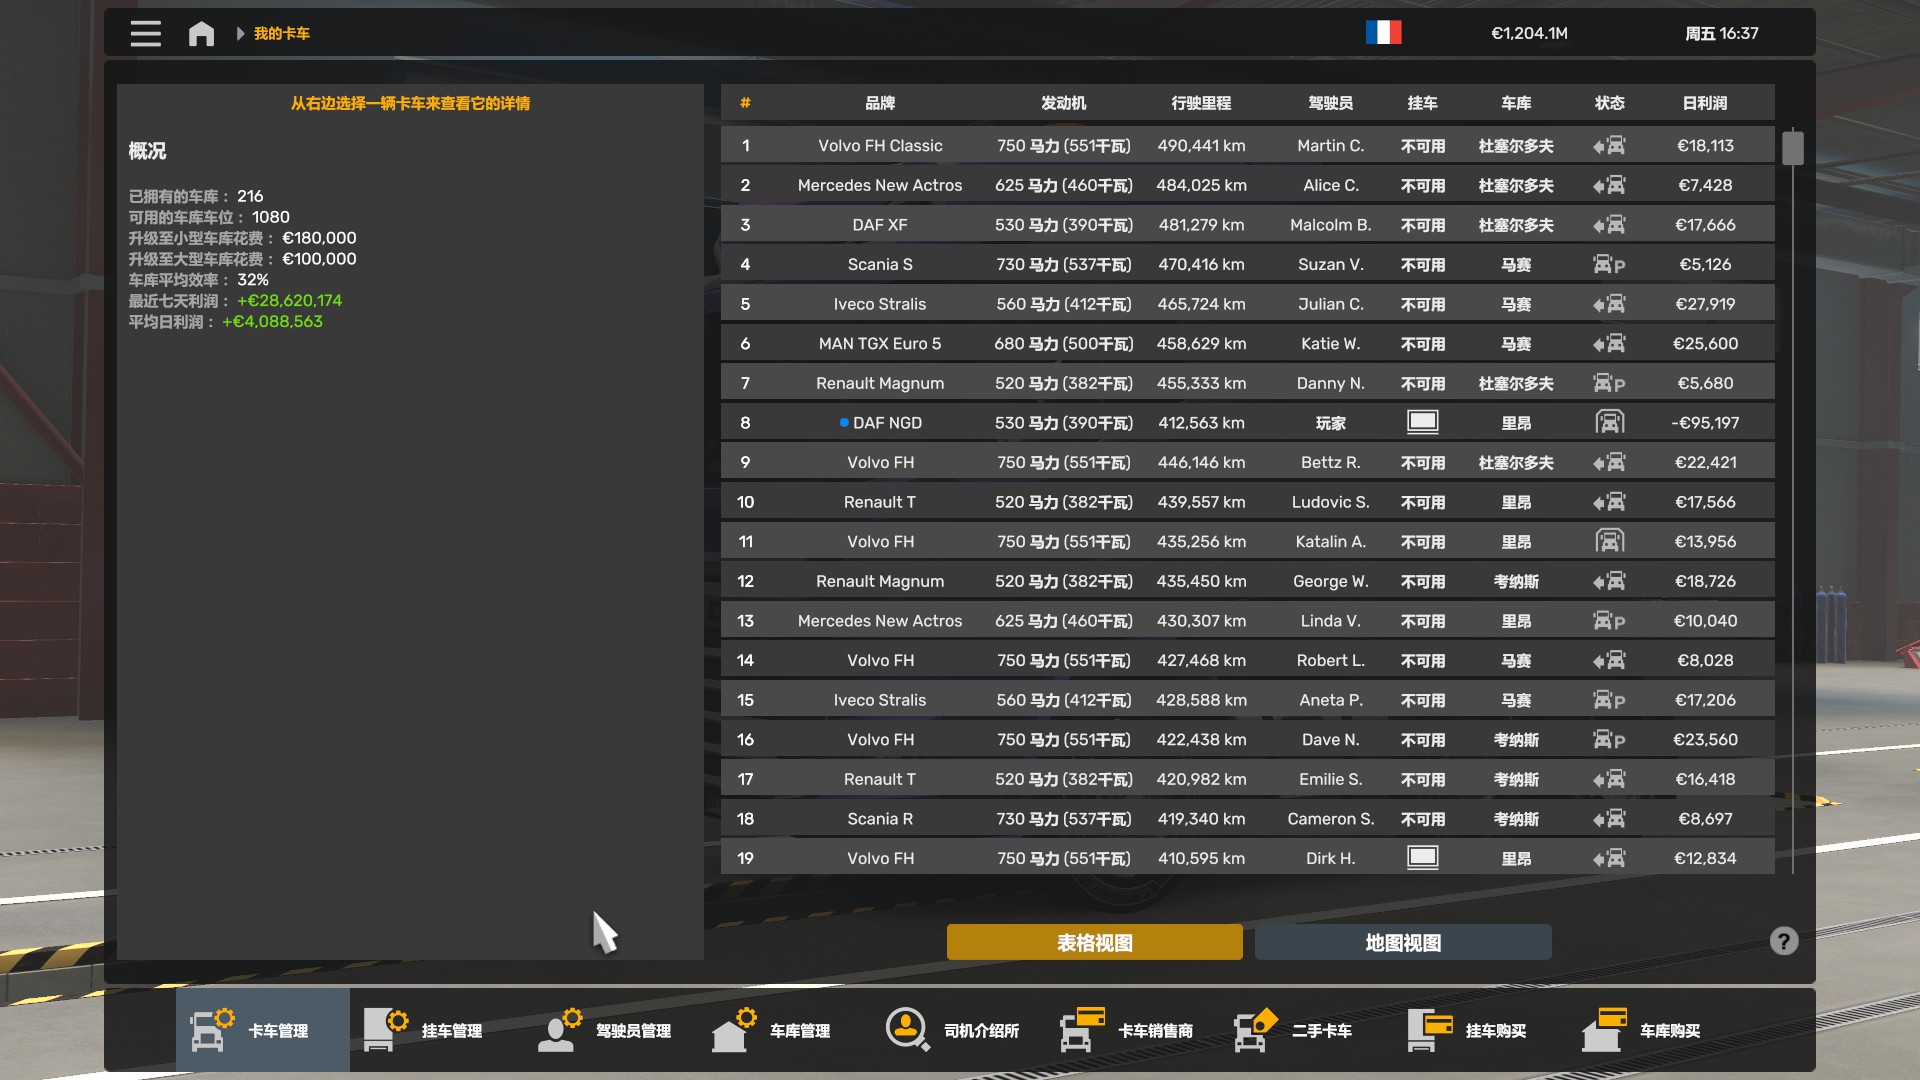Click status icon on Katalin A. row
This screenshot has width=1920, height=1080.
1609,541
